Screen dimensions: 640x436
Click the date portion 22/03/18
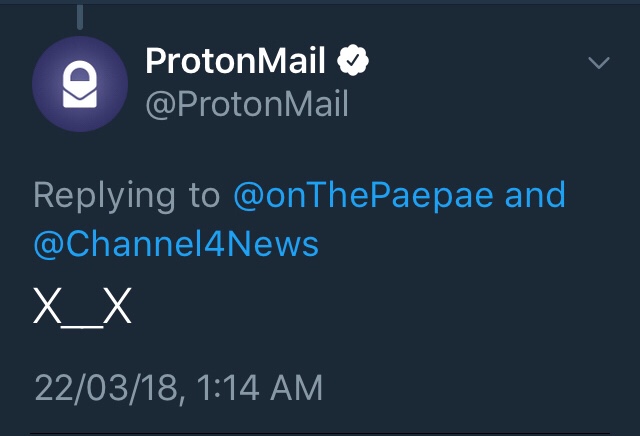click(x=106, y=388)
